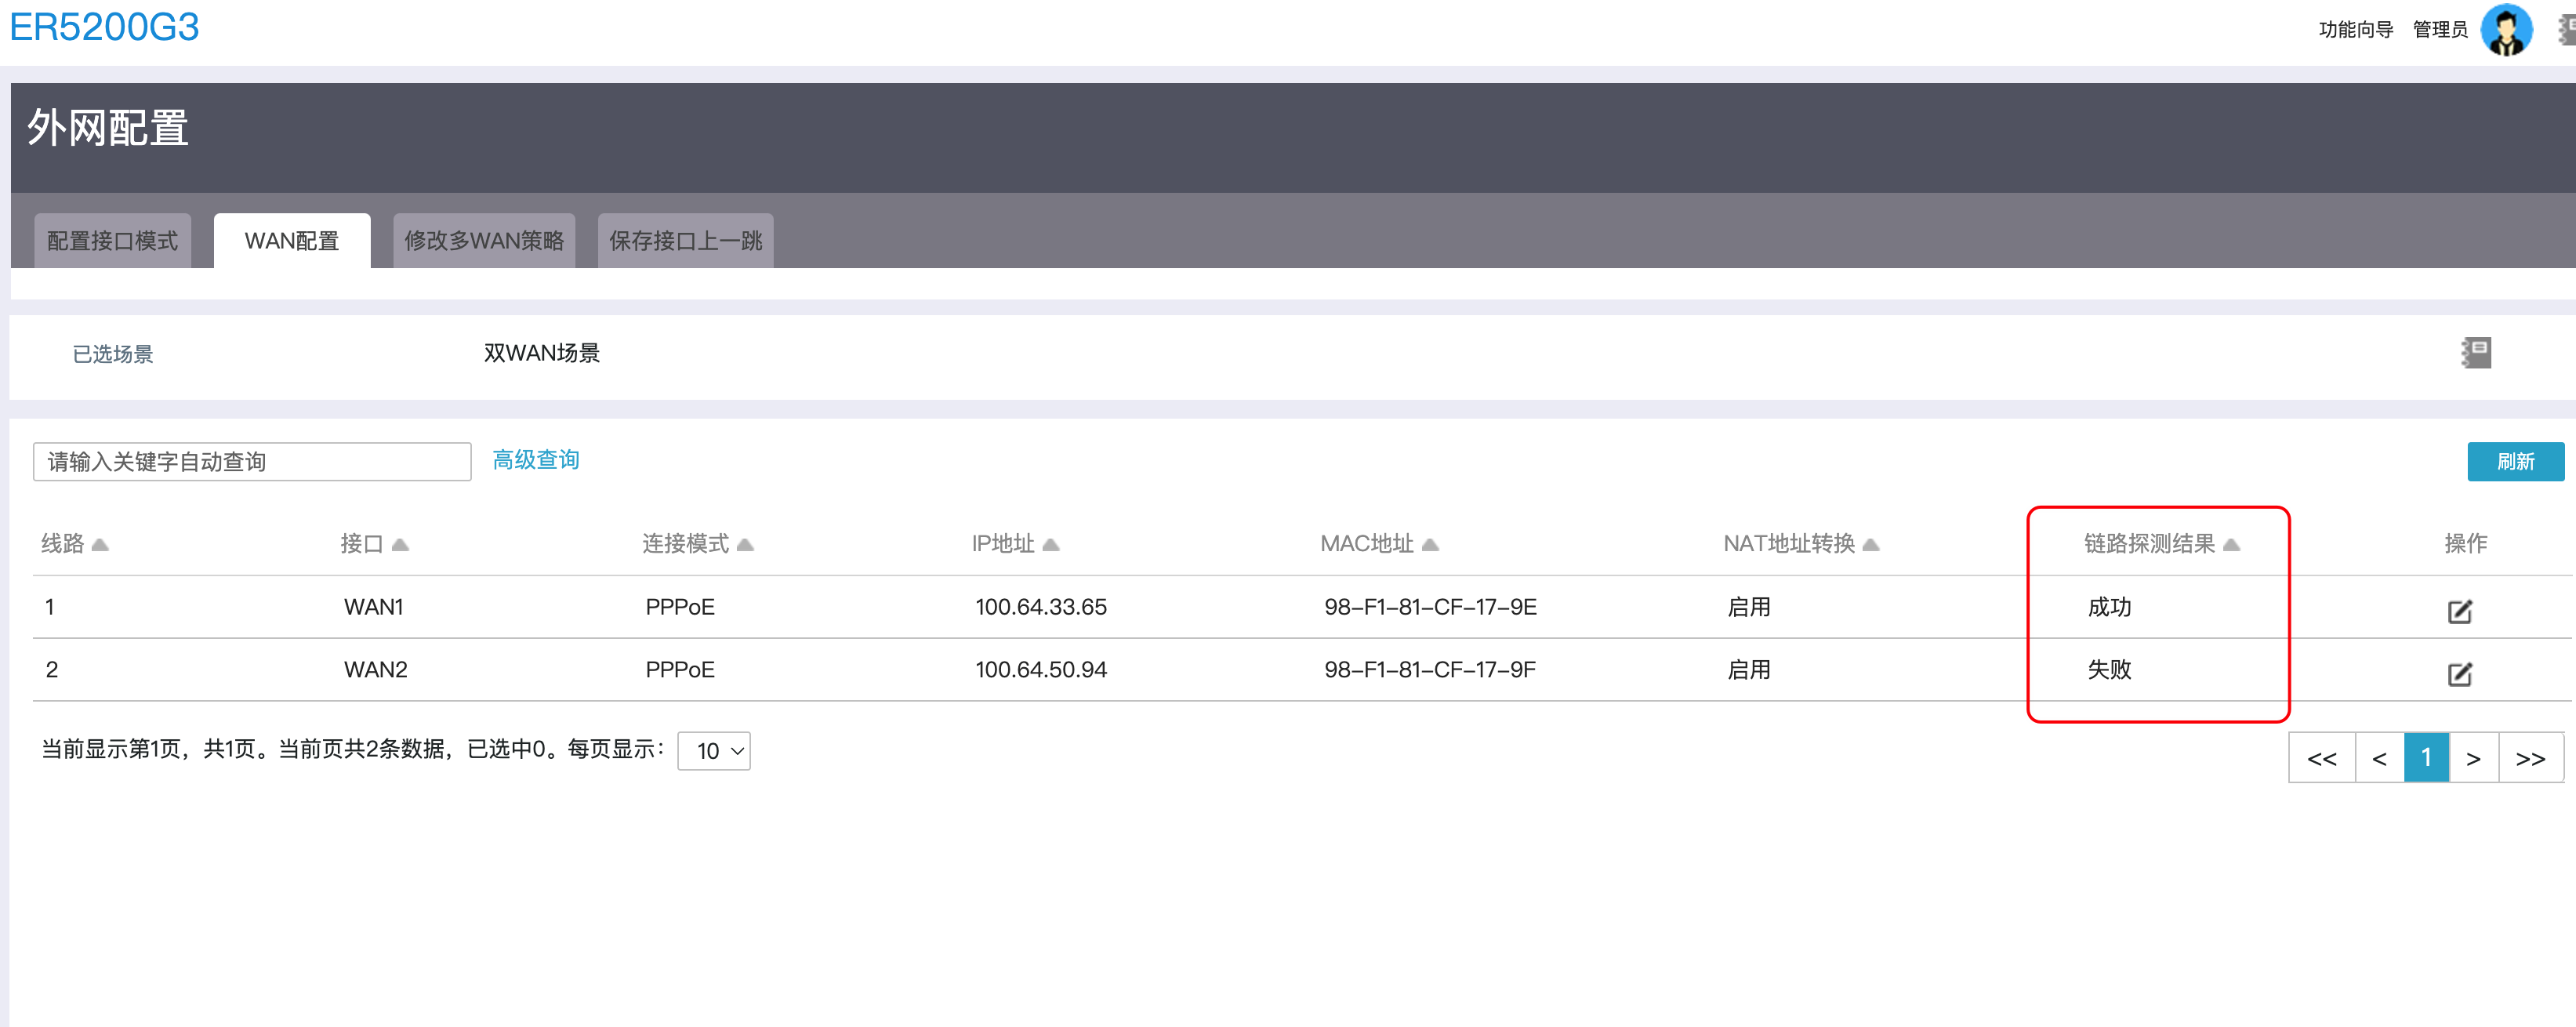Sort by 连接模式 column arrow

click(745, 544)
